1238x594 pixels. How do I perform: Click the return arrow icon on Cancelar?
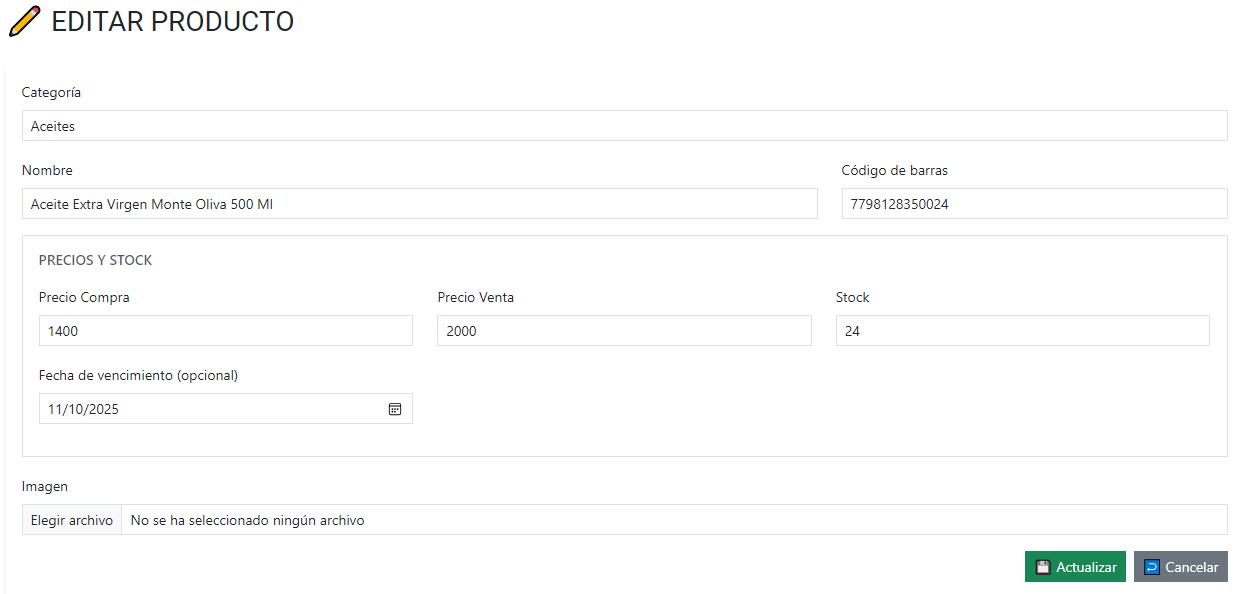pos(1152,567)
